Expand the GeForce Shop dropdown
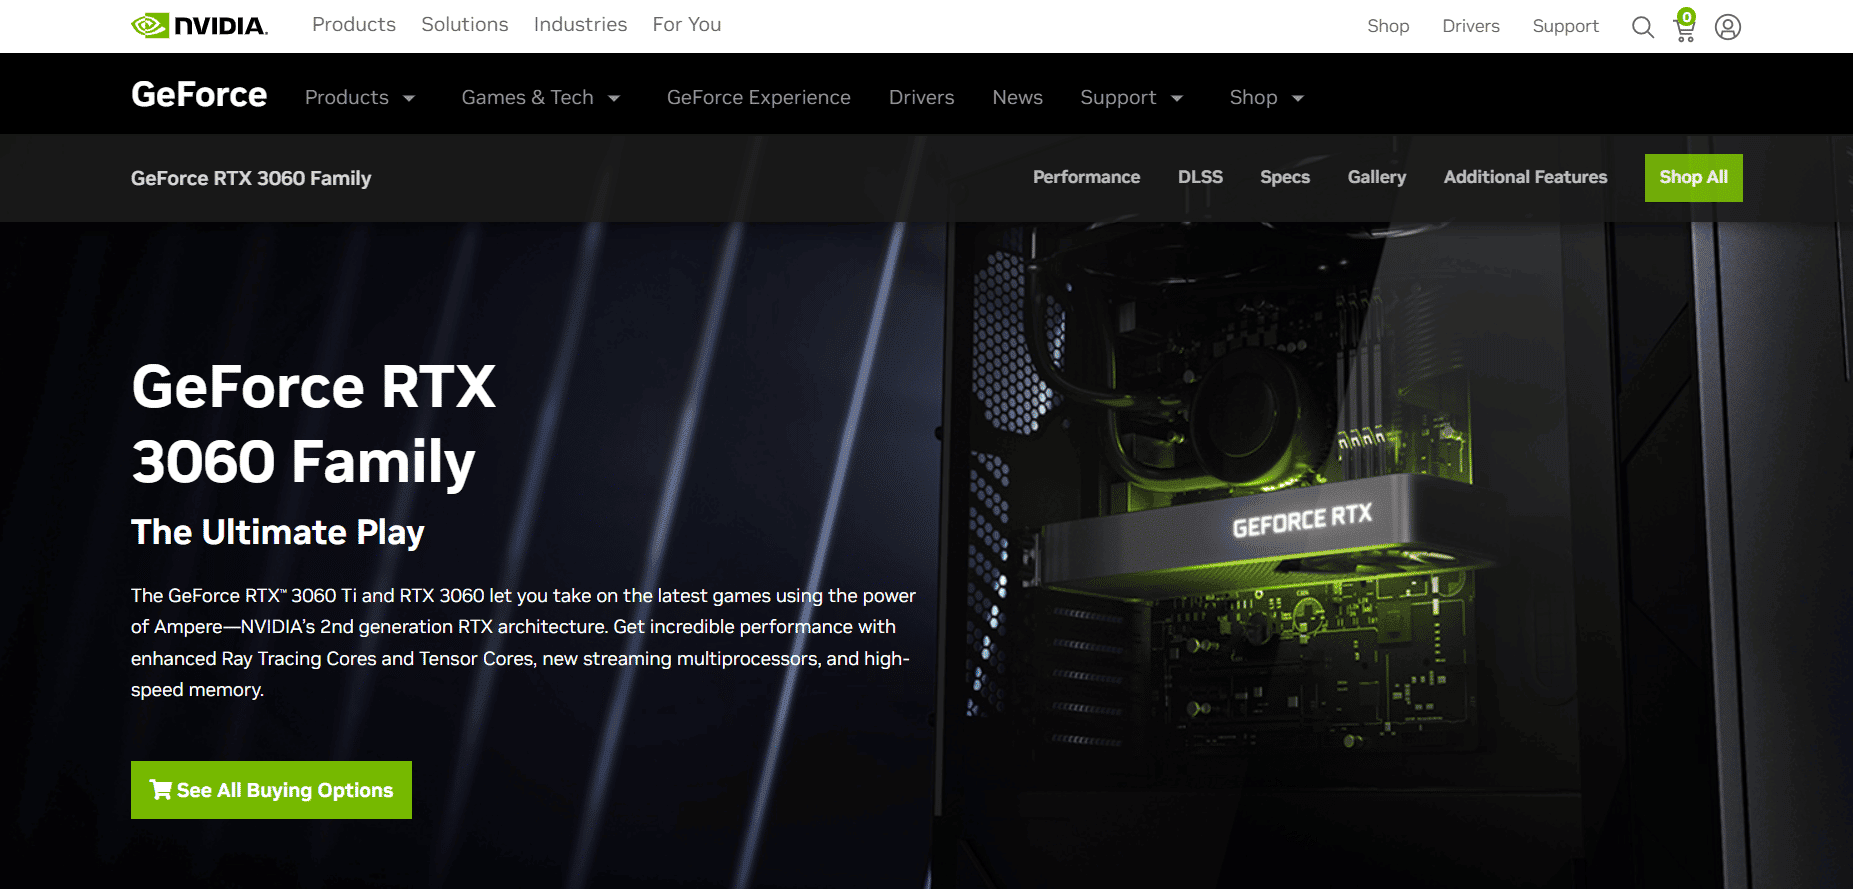The height and width of the screenshot is (889, 1853). pos(1267,97)
